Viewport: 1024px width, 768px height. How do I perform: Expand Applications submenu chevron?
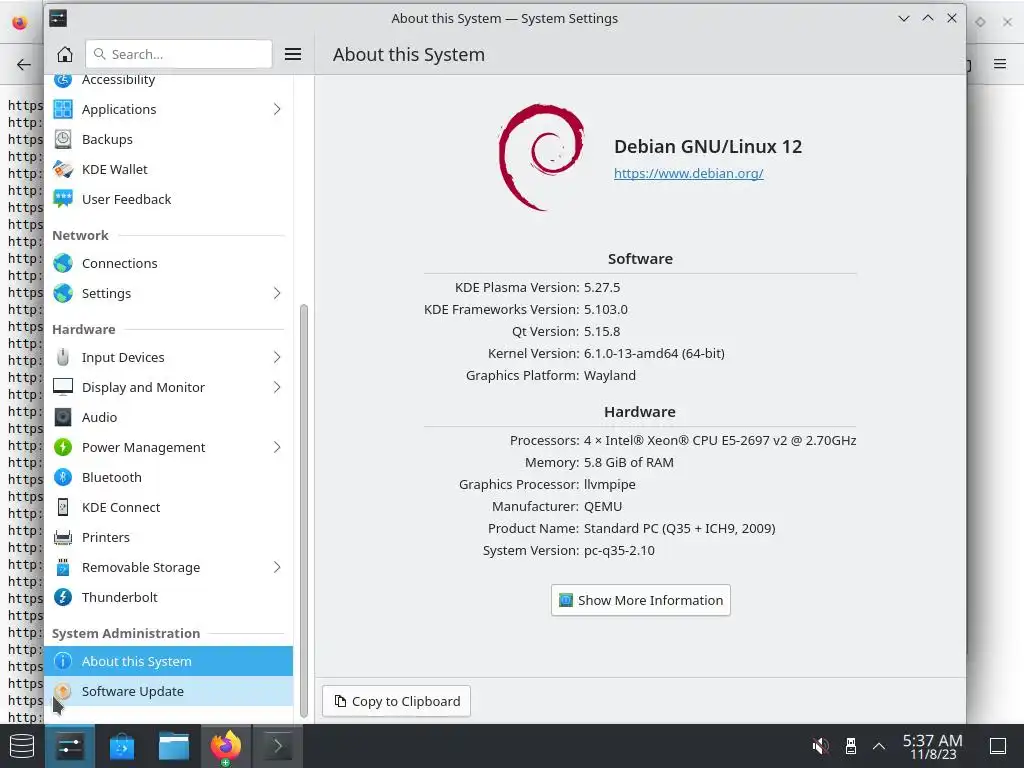(277, 109)
